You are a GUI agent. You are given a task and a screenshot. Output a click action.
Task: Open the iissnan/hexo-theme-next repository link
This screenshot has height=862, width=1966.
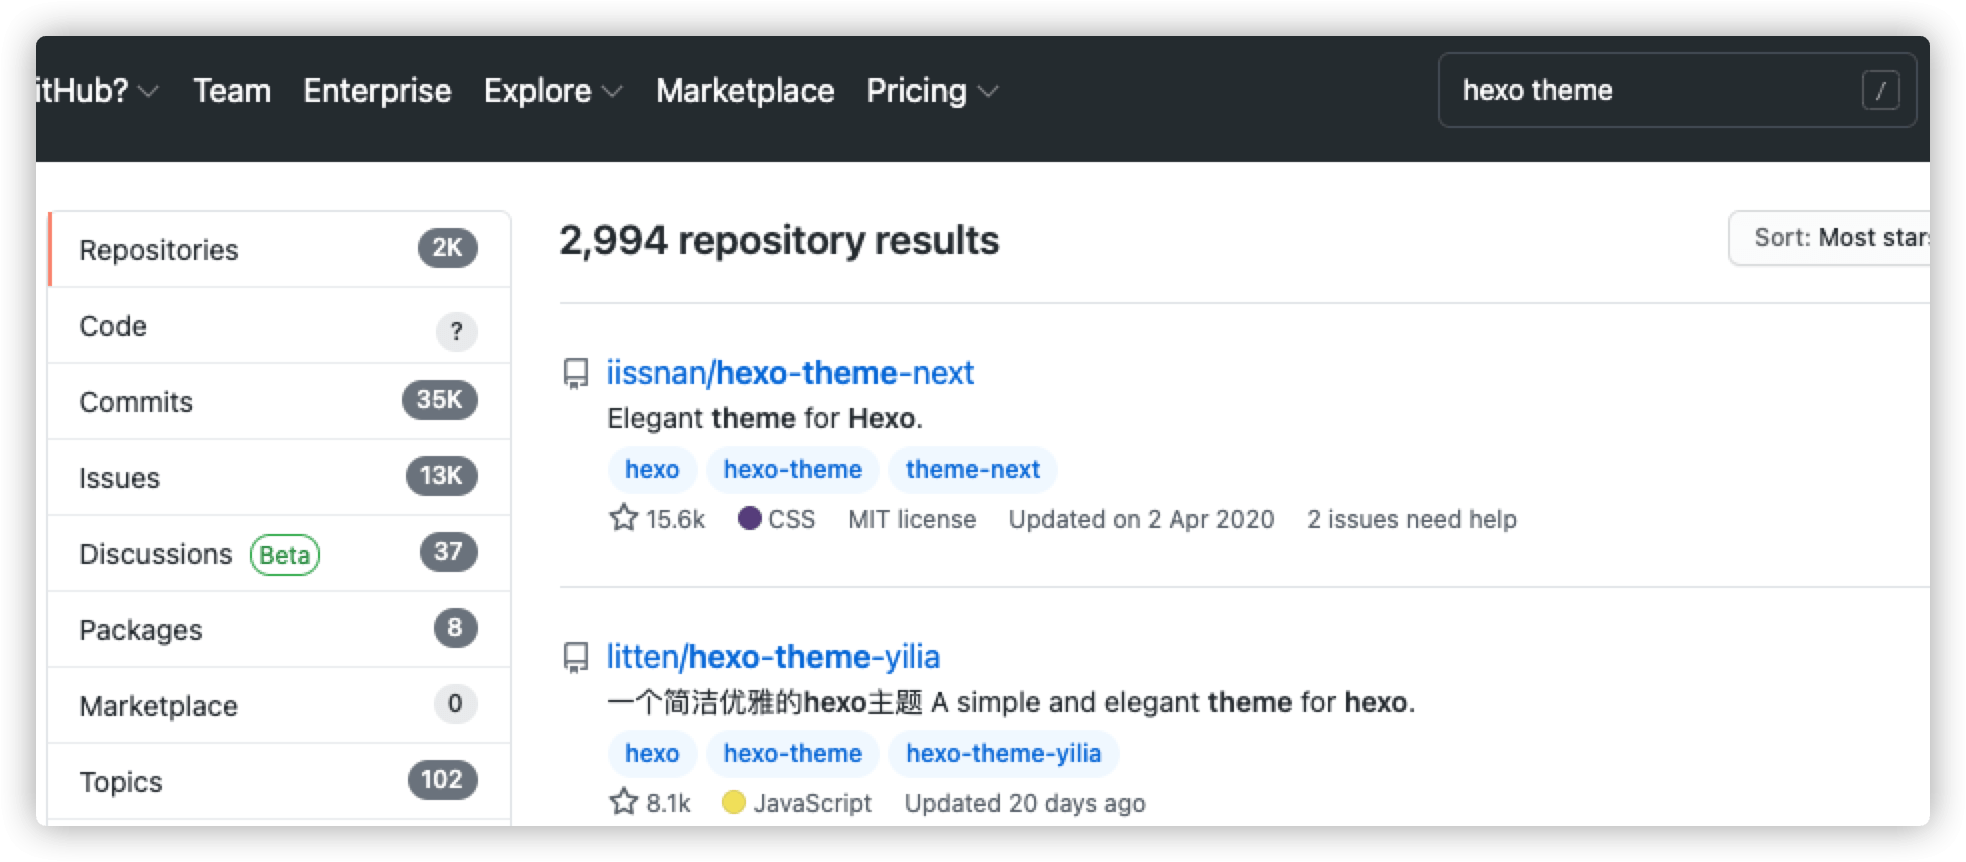tap(789, 373)
